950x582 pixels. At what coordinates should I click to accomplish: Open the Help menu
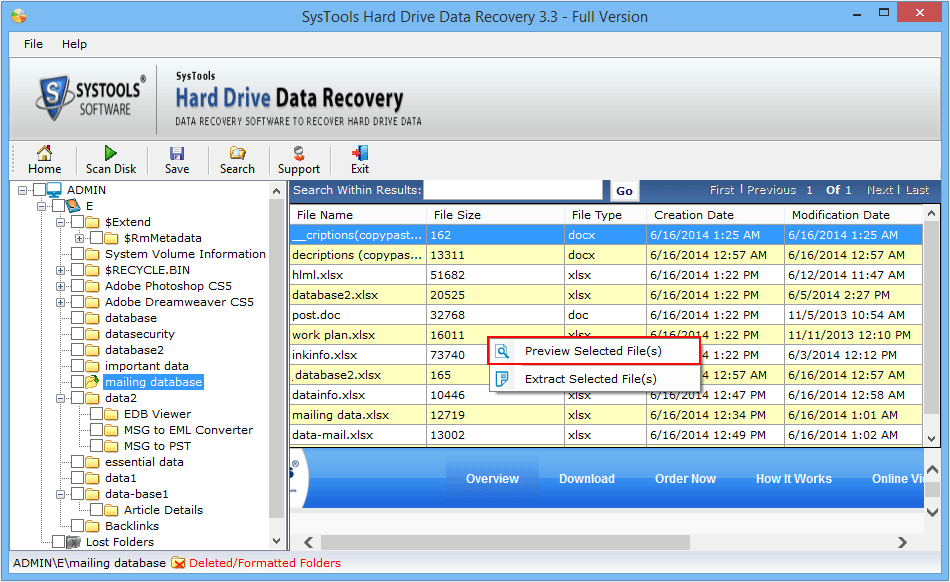tap(74, 44)
